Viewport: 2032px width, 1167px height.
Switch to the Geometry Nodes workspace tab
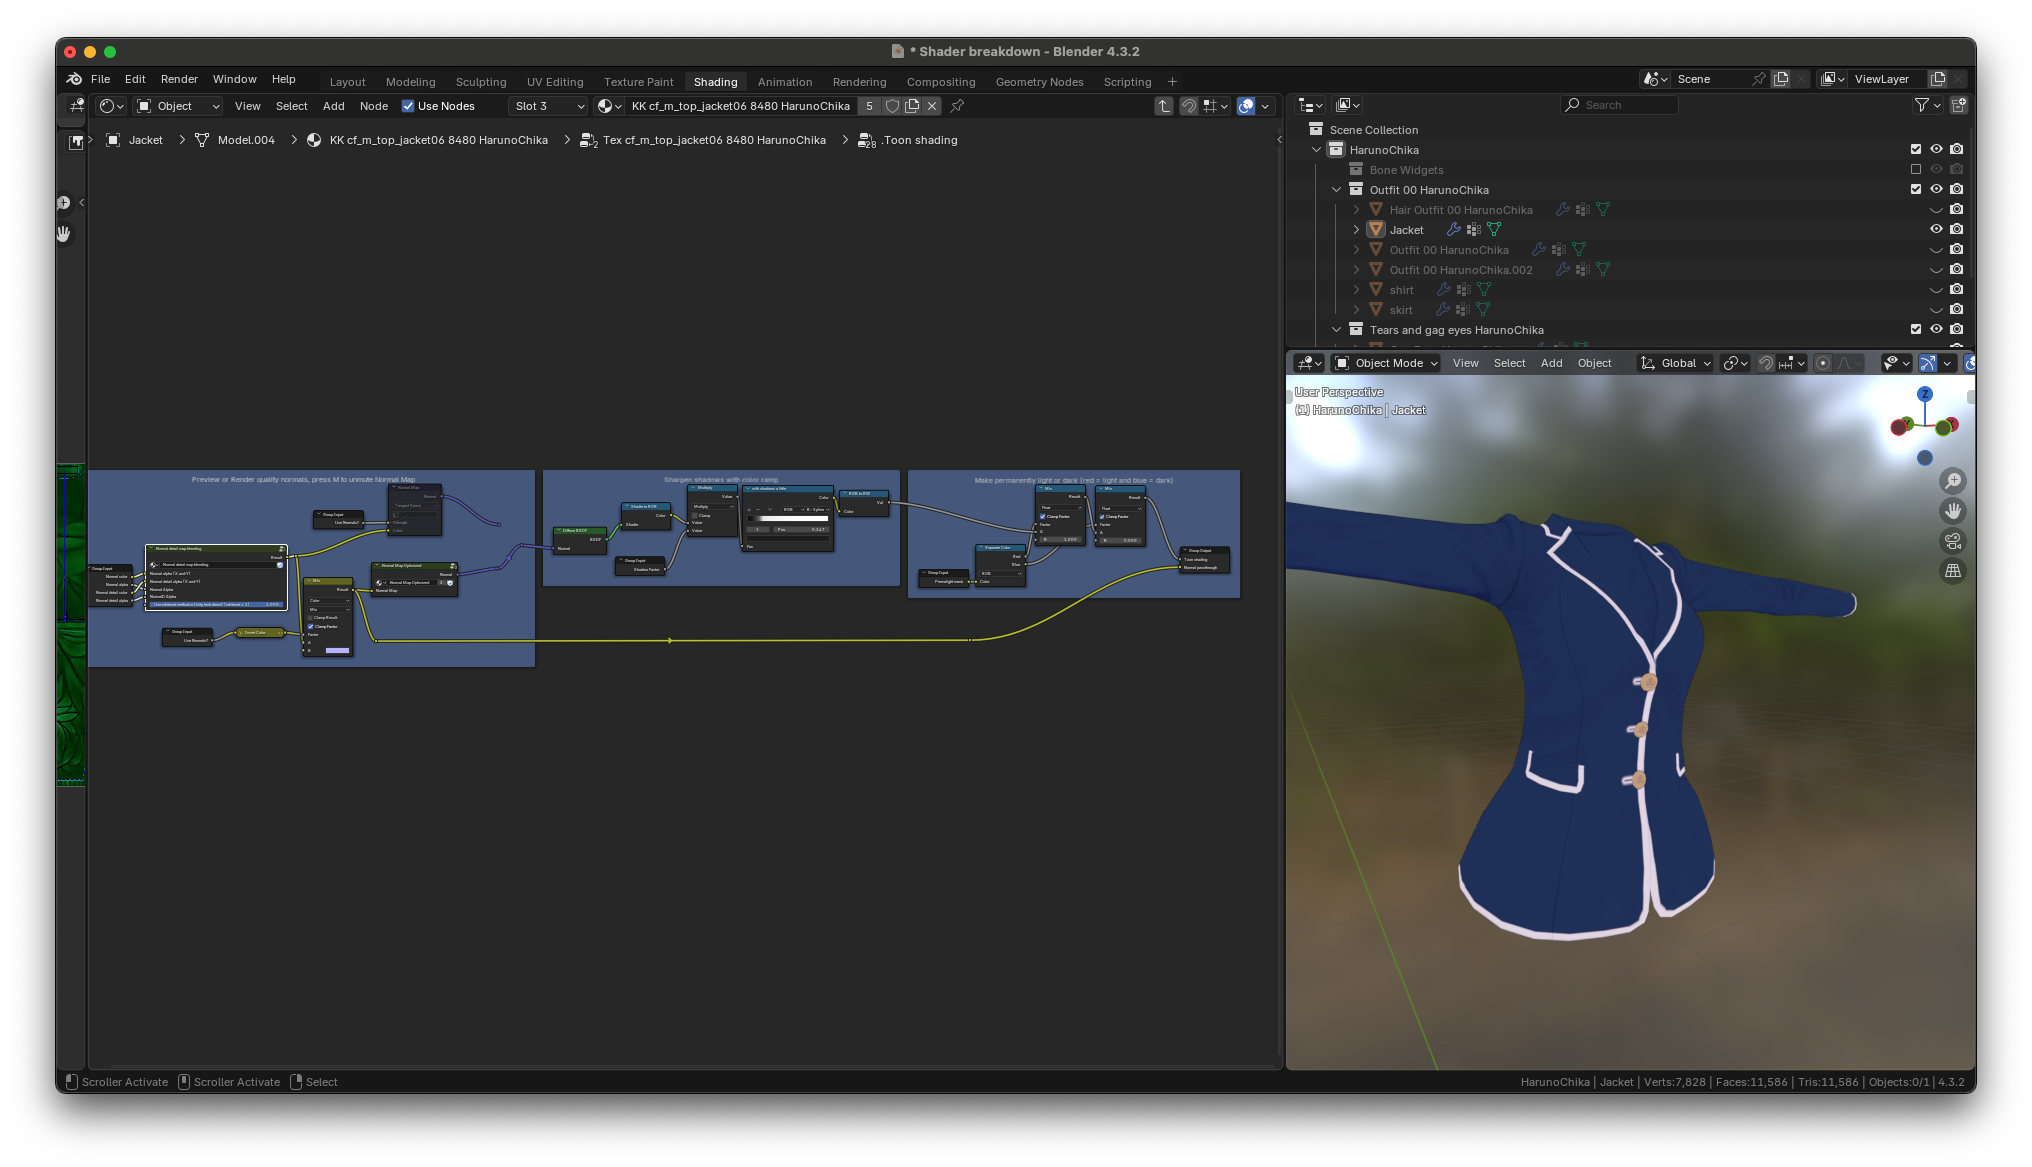click(1039, 82)
